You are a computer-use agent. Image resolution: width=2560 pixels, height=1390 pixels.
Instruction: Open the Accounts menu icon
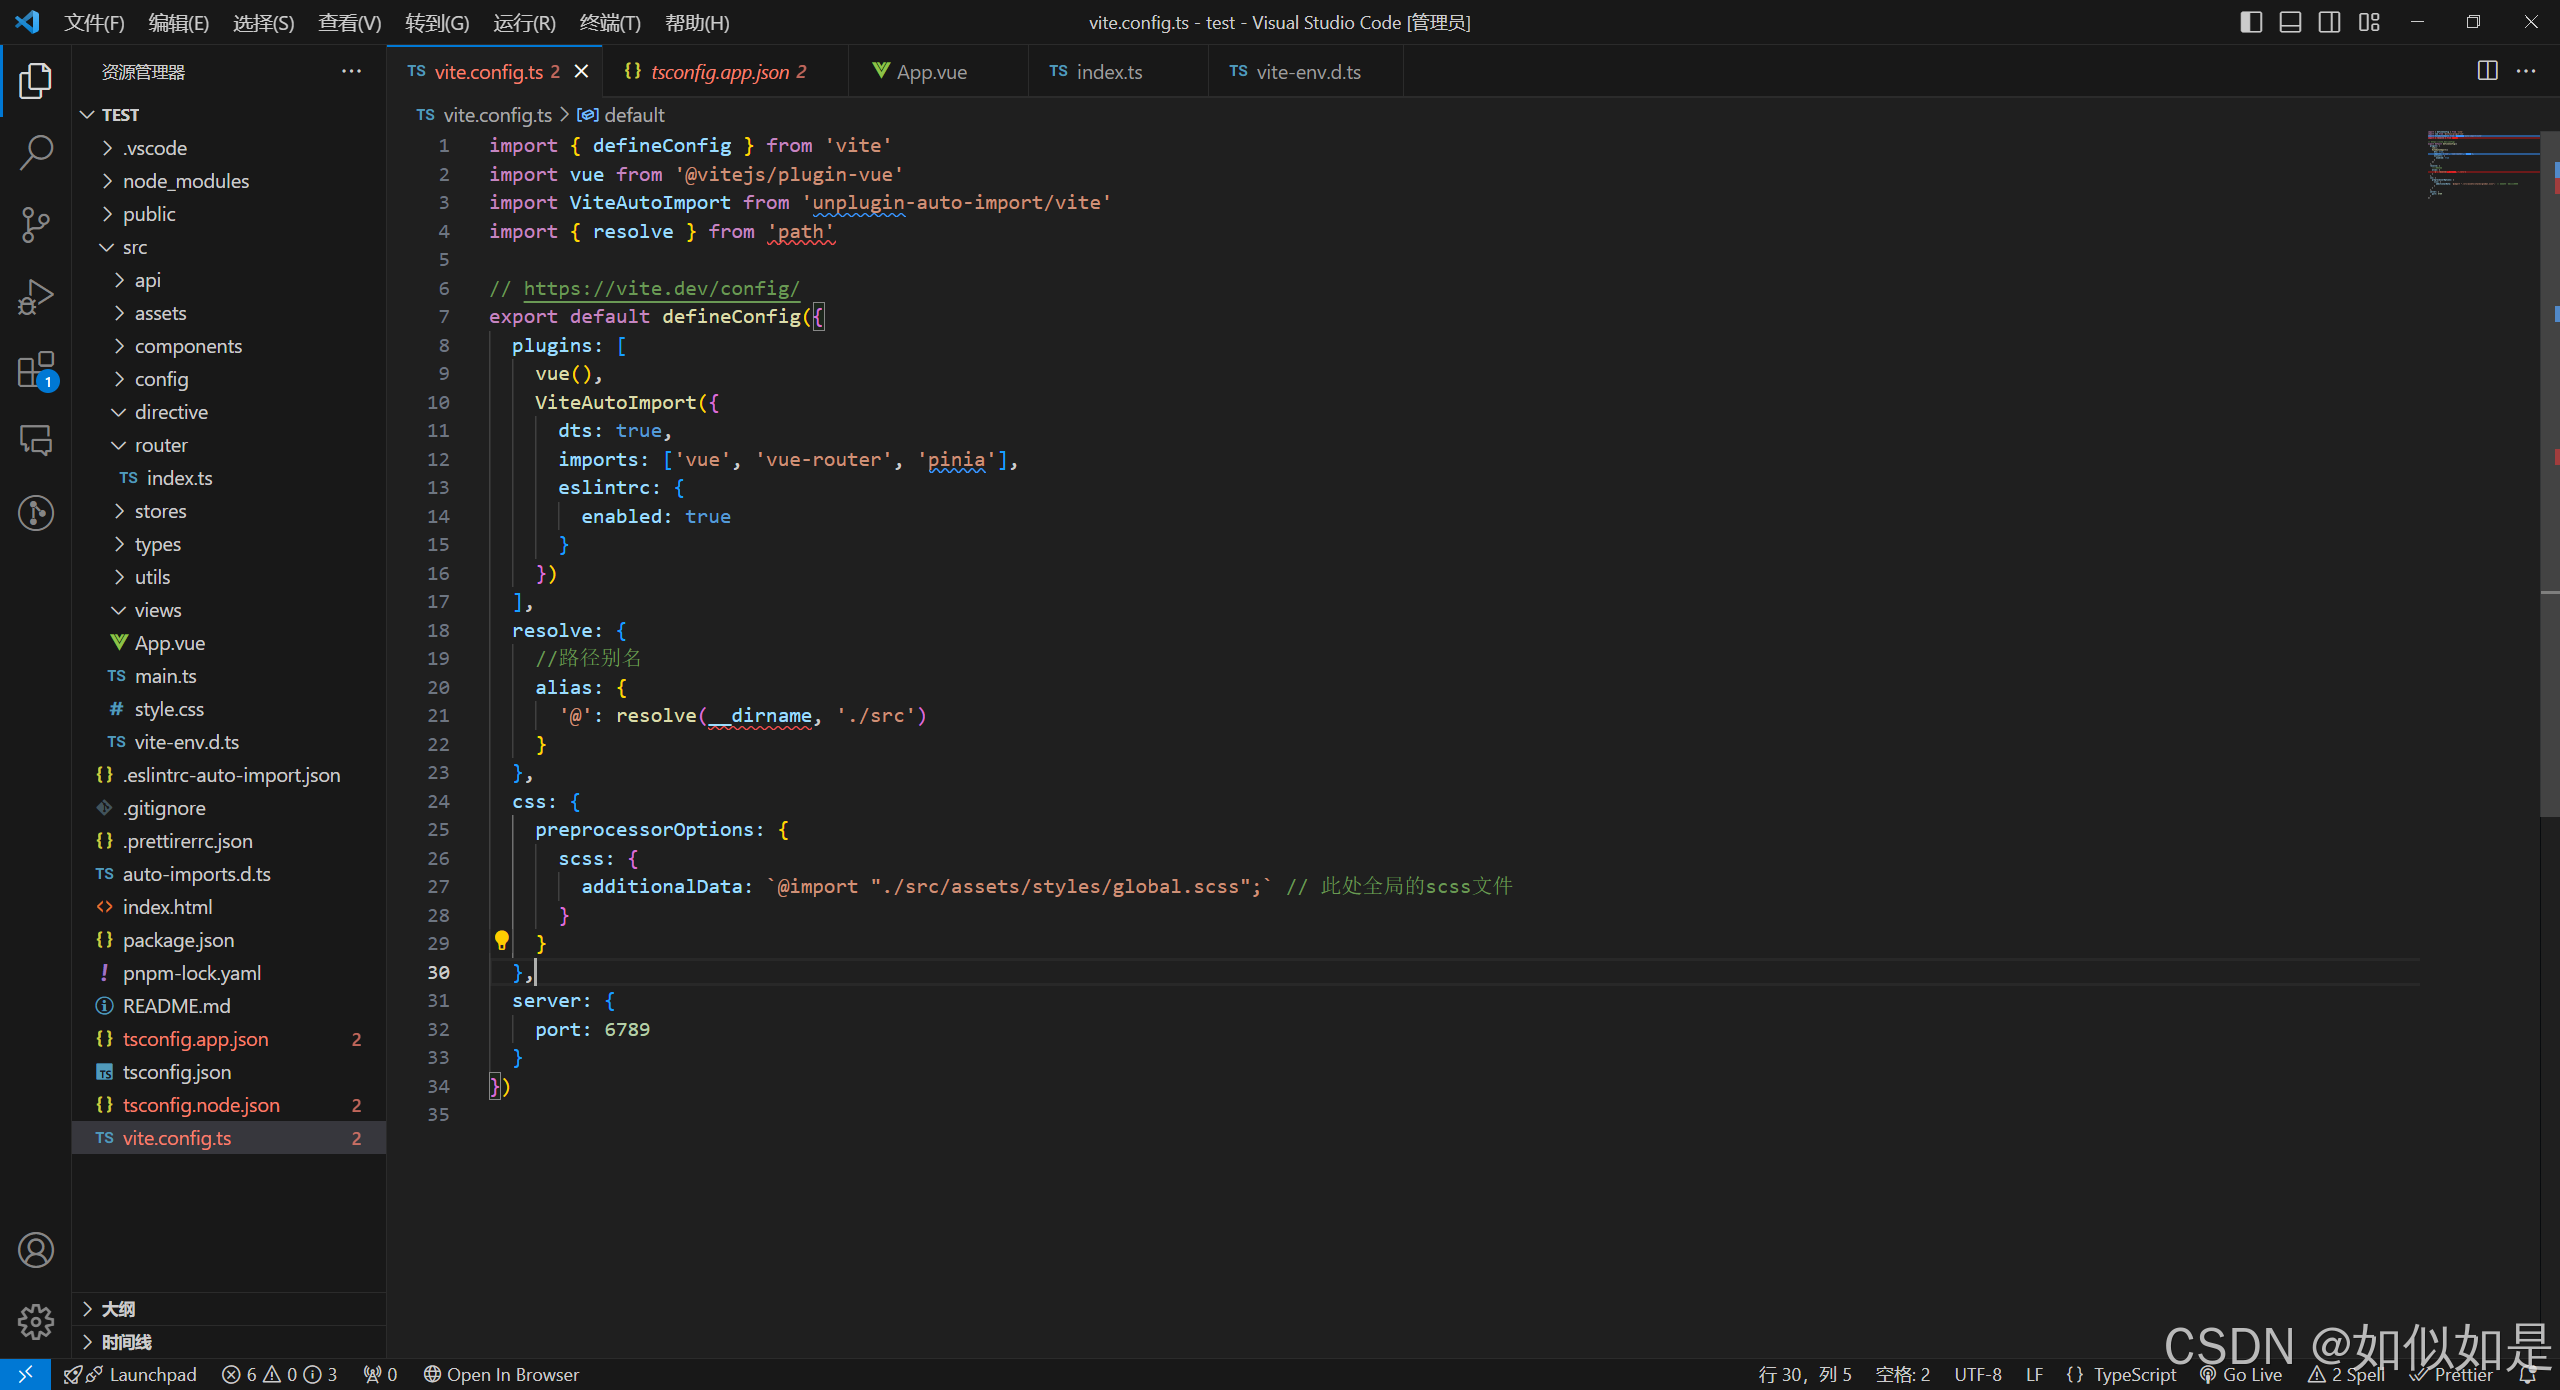tap(36, 1250)
